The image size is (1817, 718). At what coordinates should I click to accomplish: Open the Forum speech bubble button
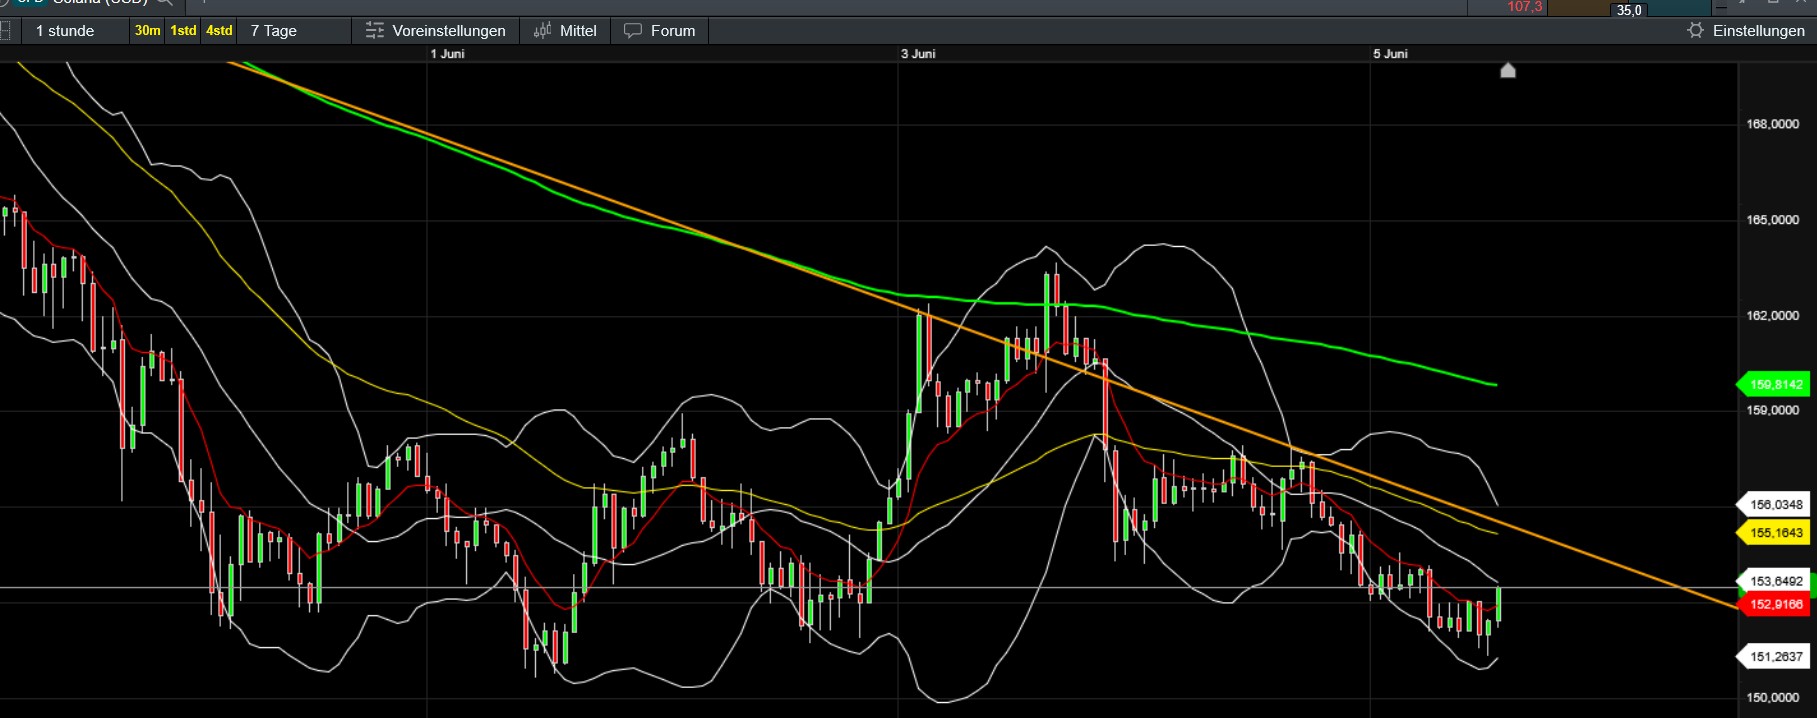[x=660, y=31]
